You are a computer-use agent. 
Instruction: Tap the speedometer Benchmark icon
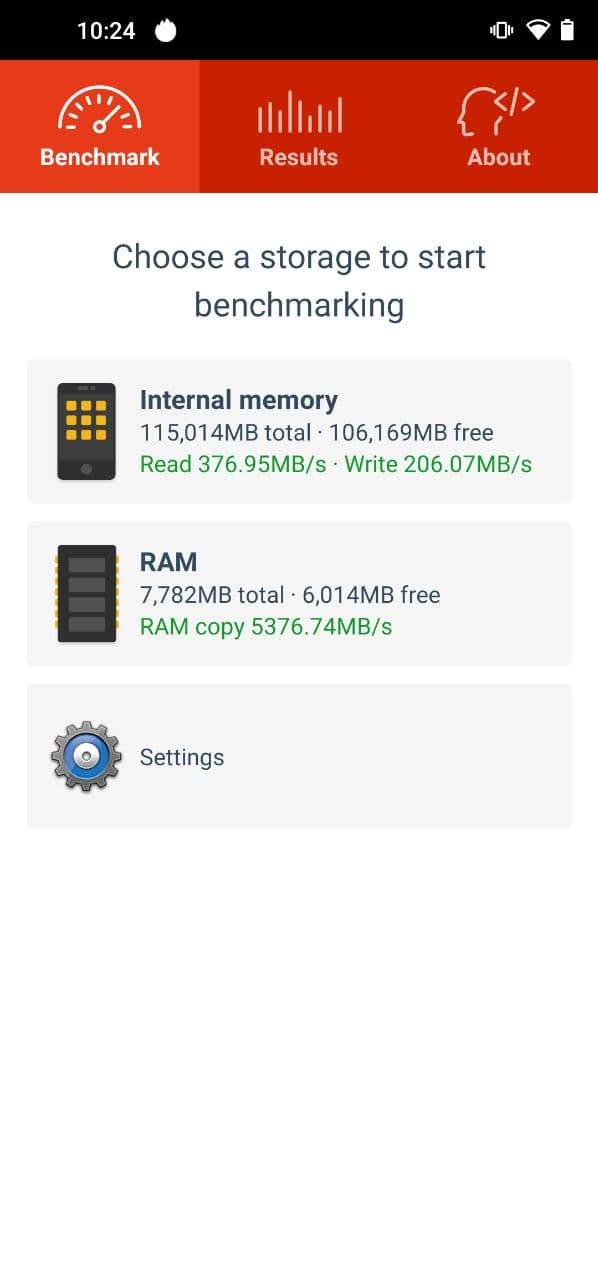(x=99, y=110)
